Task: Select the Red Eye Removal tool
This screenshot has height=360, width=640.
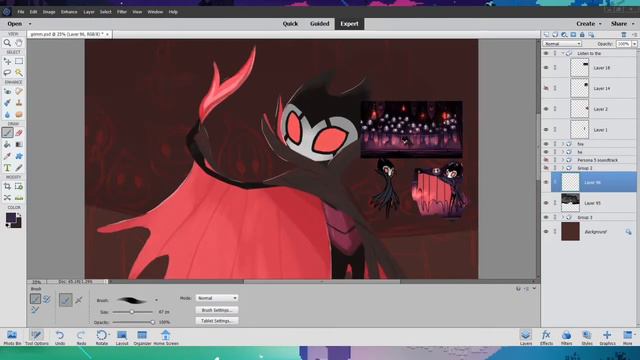Action: [7, 91]
